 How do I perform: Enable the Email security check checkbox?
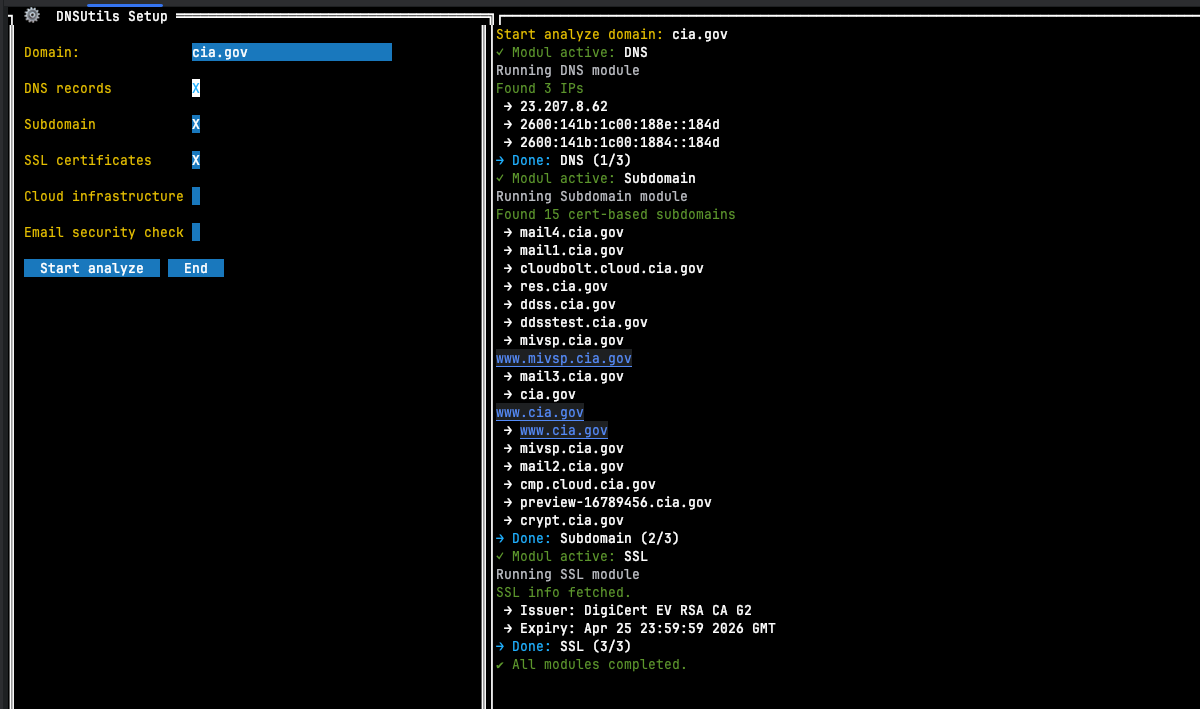point(196,232)
